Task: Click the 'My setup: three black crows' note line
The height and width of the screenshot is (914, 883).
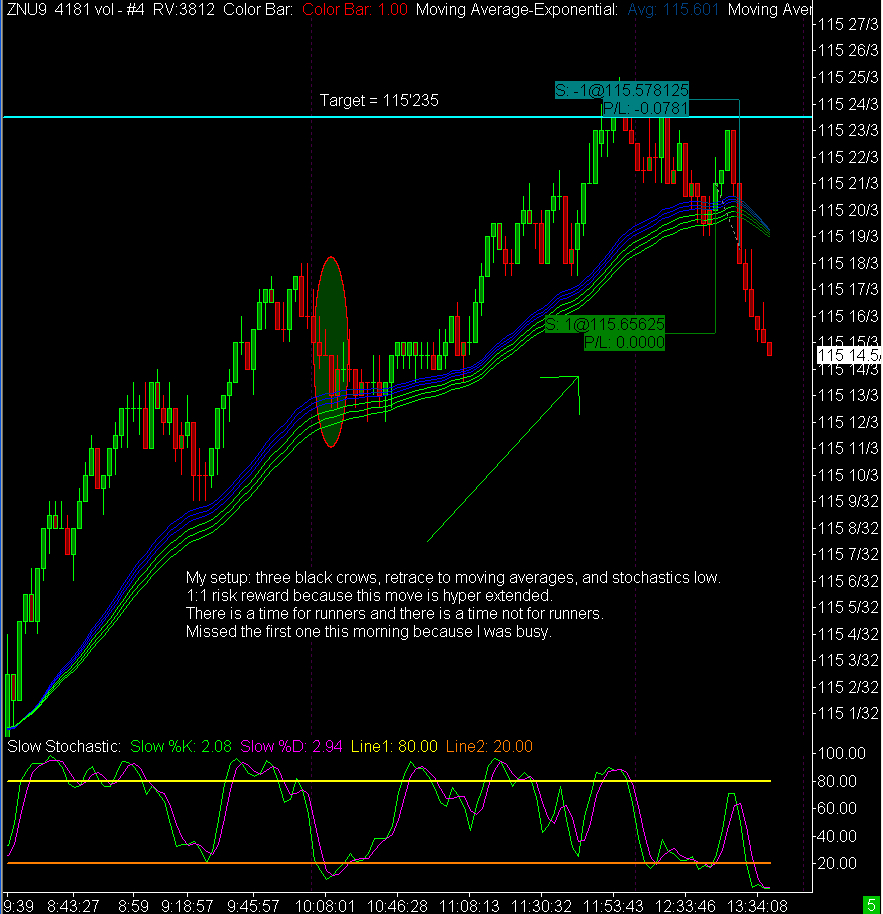Action: click(453, 578)
